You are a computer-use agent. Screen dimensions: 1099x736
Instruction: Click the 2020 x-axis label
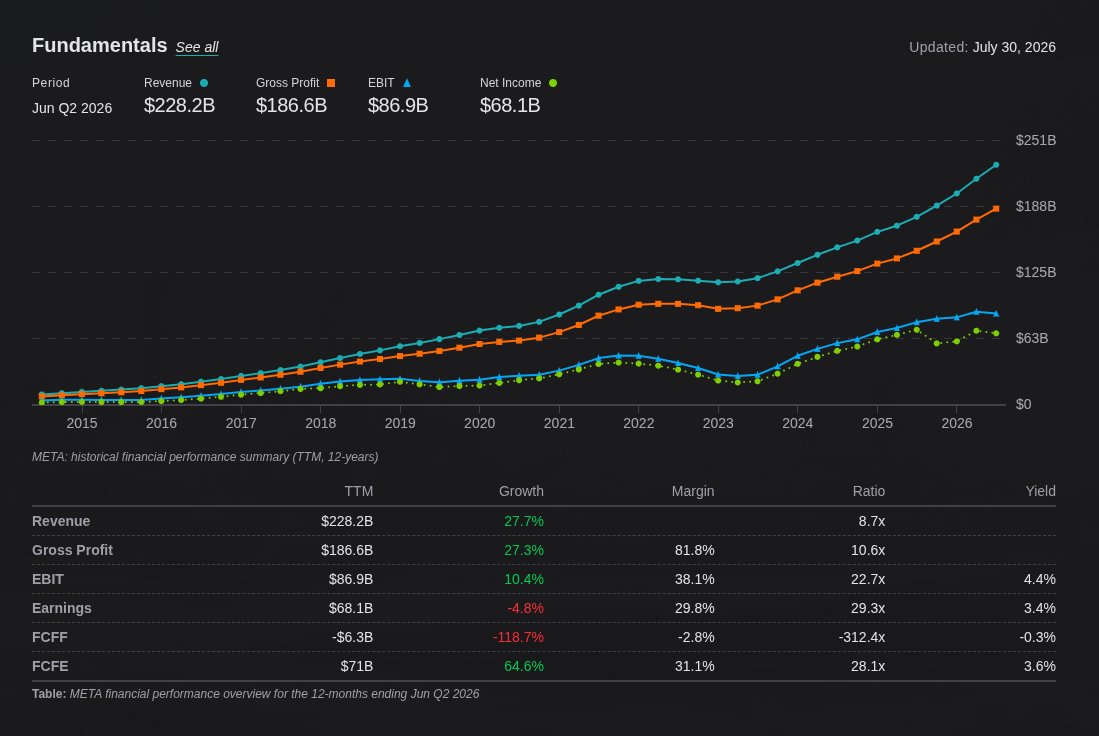(479, 423)
